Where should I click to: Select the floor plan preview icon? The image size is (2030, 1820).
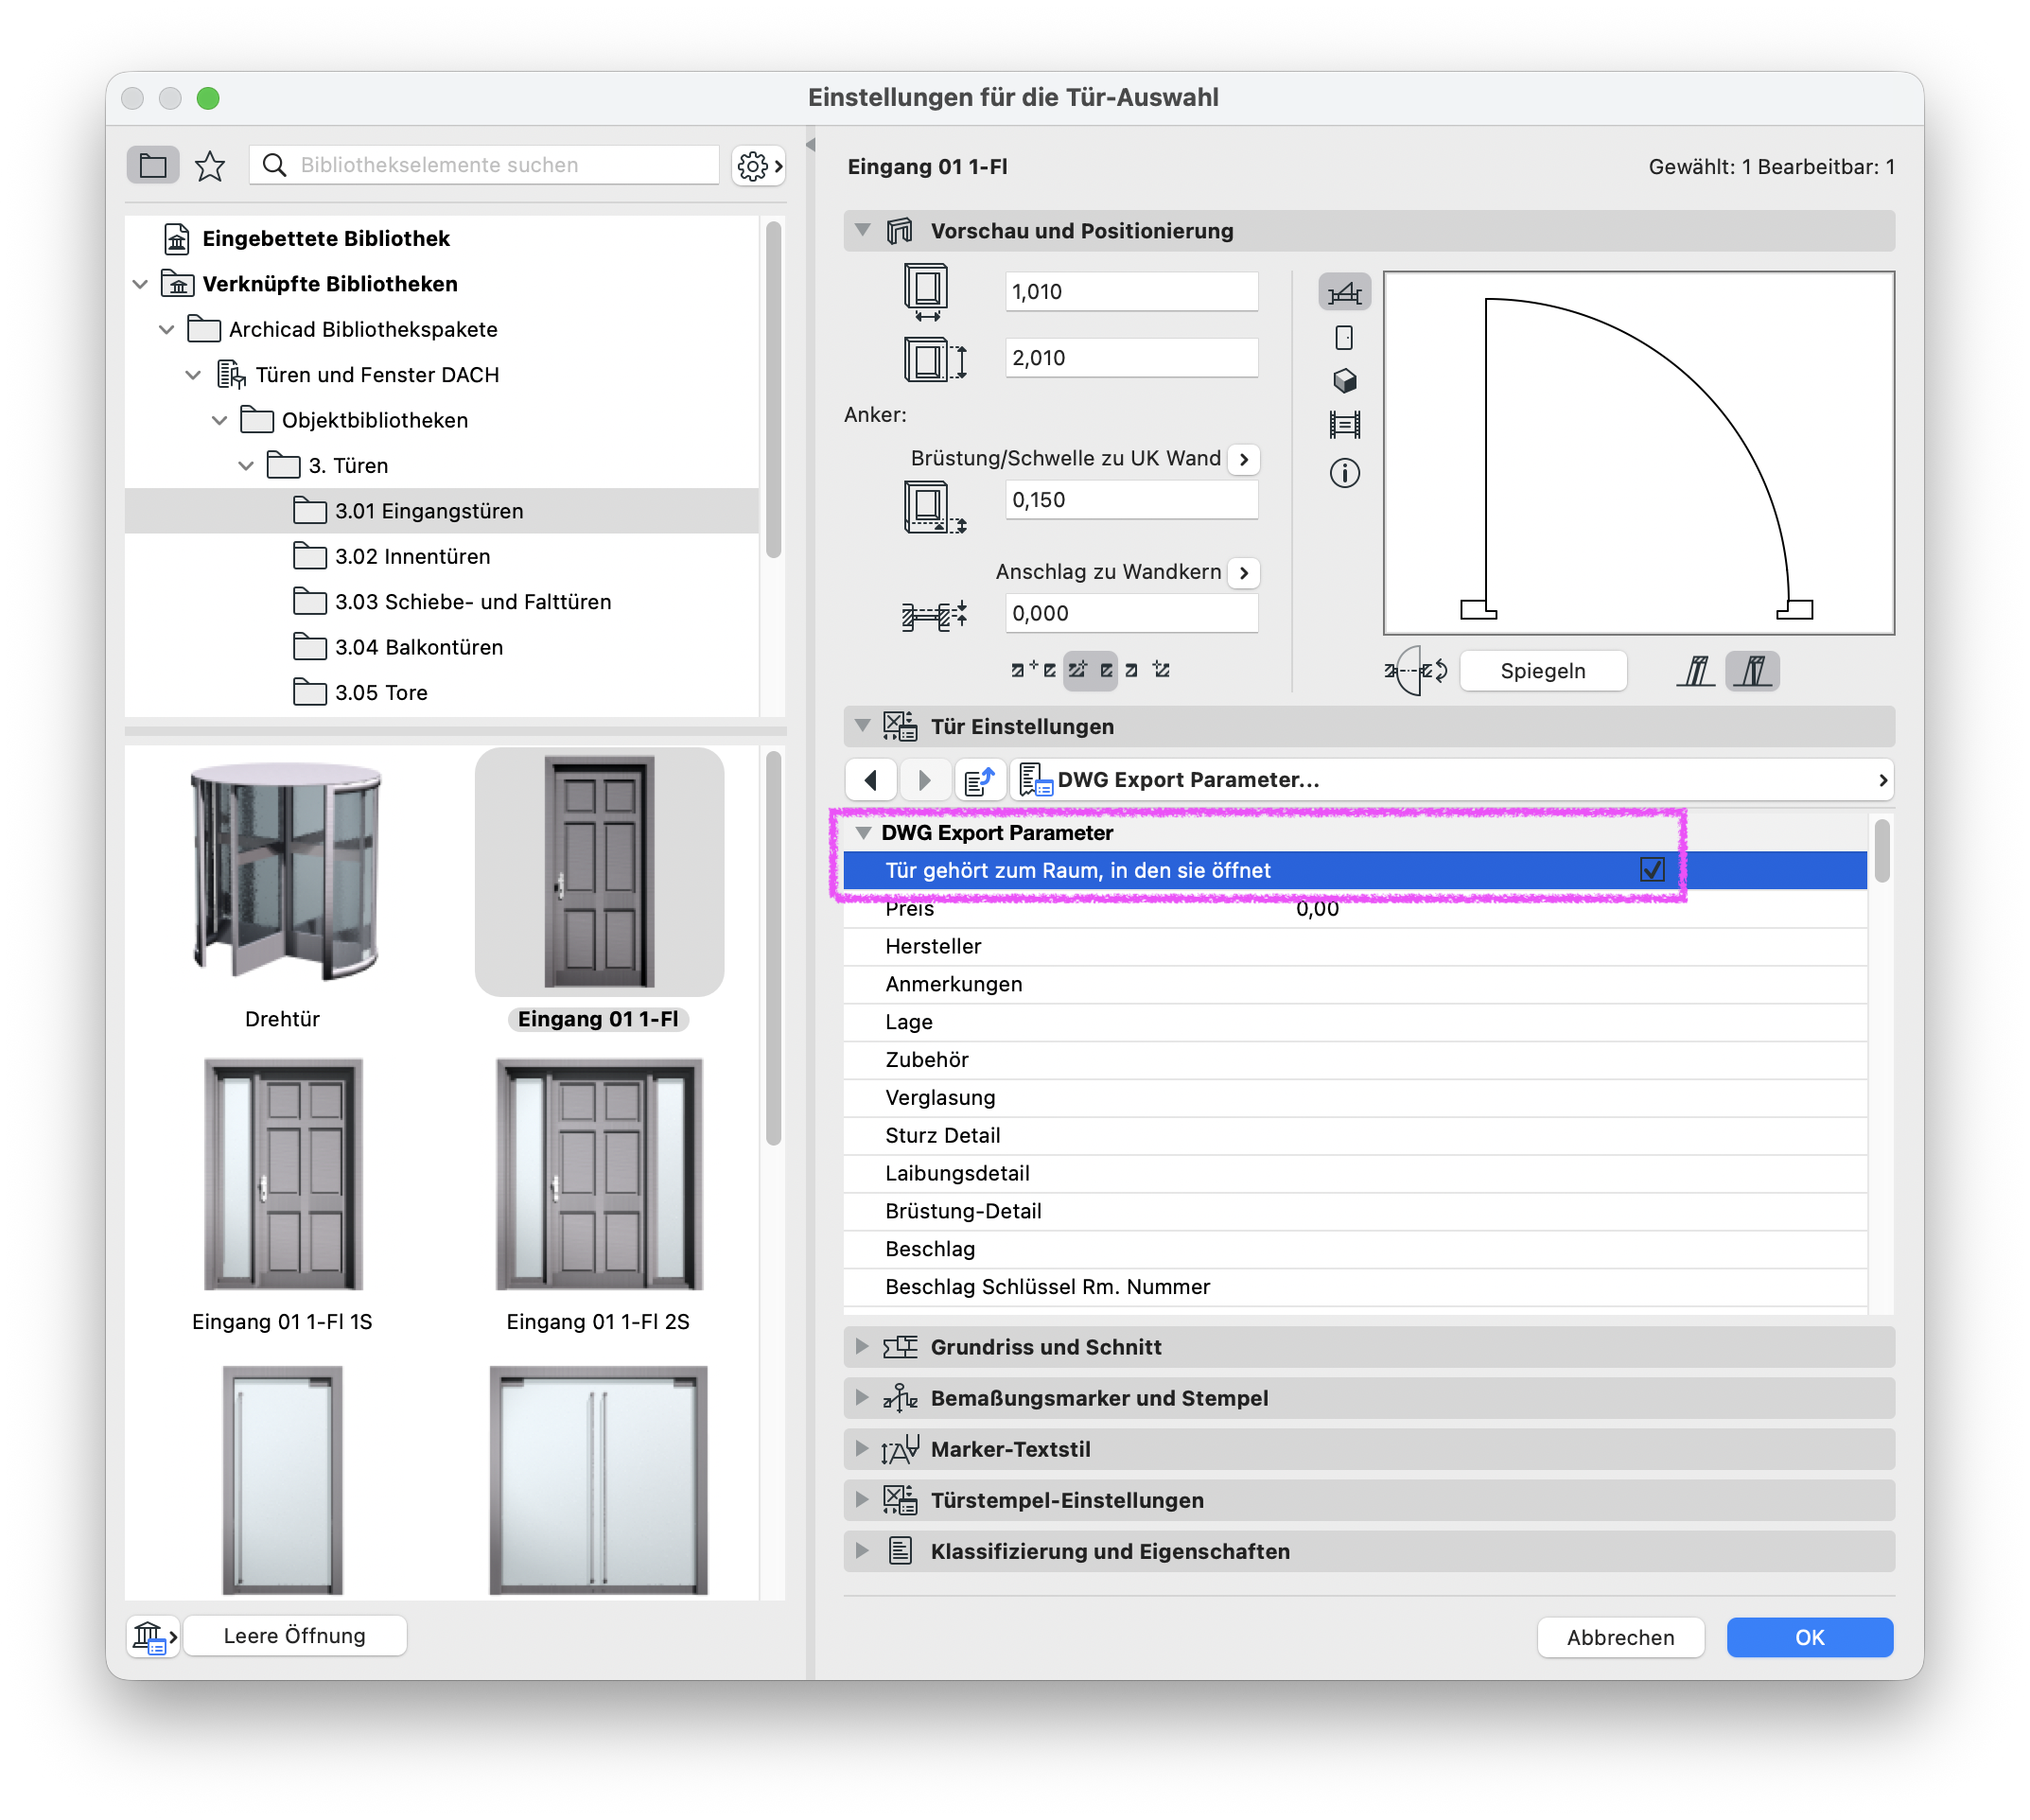click(1344, 293)
